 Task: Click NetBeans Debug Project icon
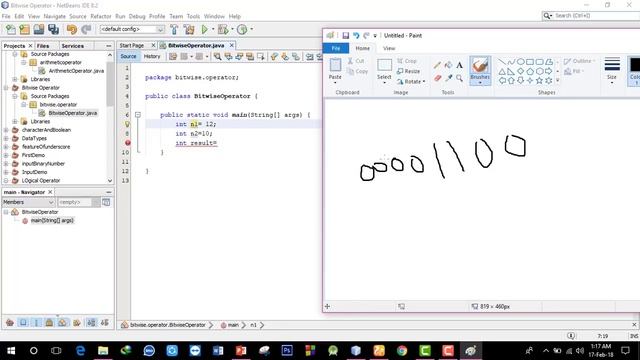click(223, 29)
